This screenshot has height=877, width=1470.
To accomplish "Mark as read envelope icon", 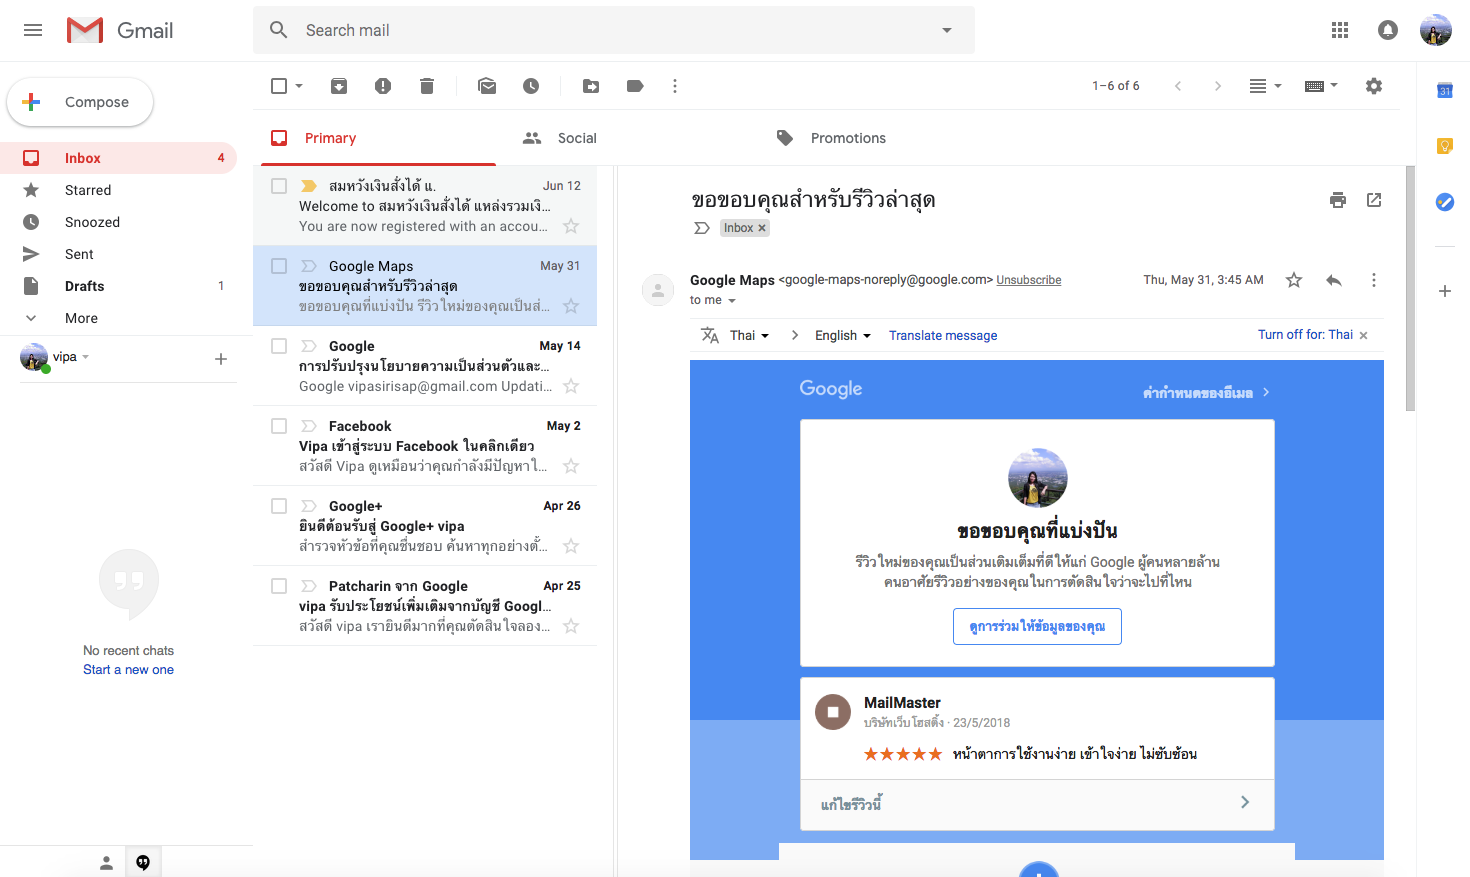I will pyautogui.click(x=487, y=86).
